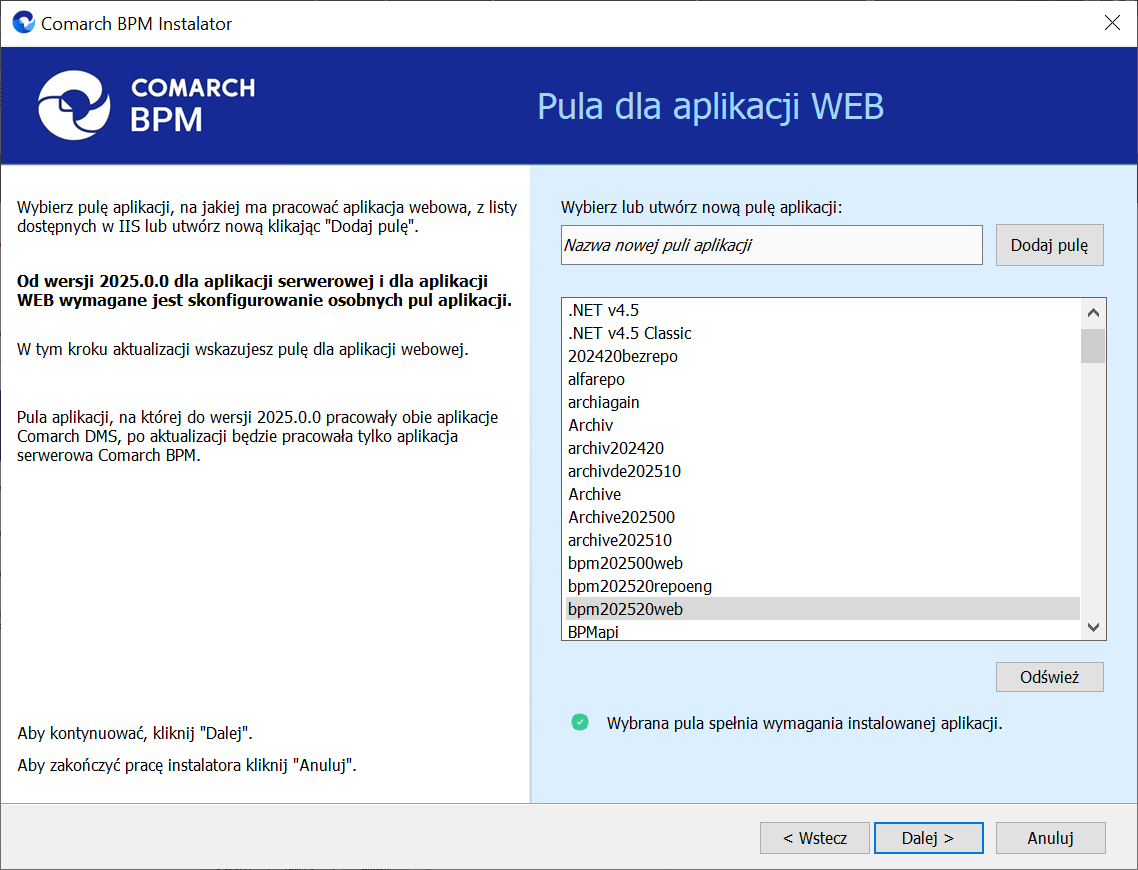Select the "Archive202500" pool
The height and width of the screenshot is (870, 1138).
(822, 517)
